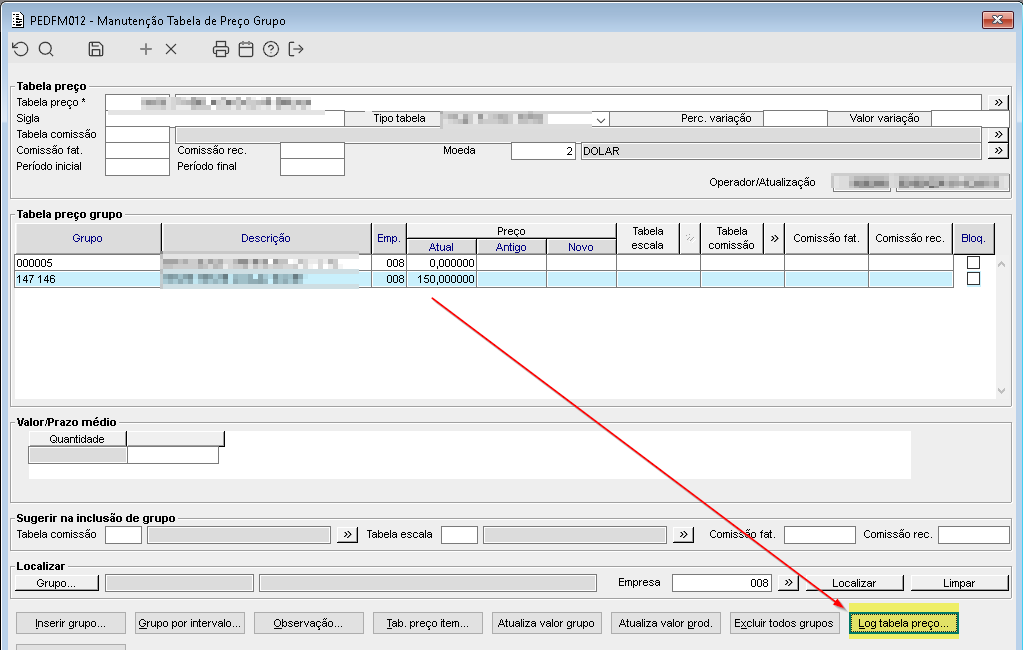The image size is (1023, 650).
Task: Click the Grupo... button in Localizar
Action: click(56, 583)
